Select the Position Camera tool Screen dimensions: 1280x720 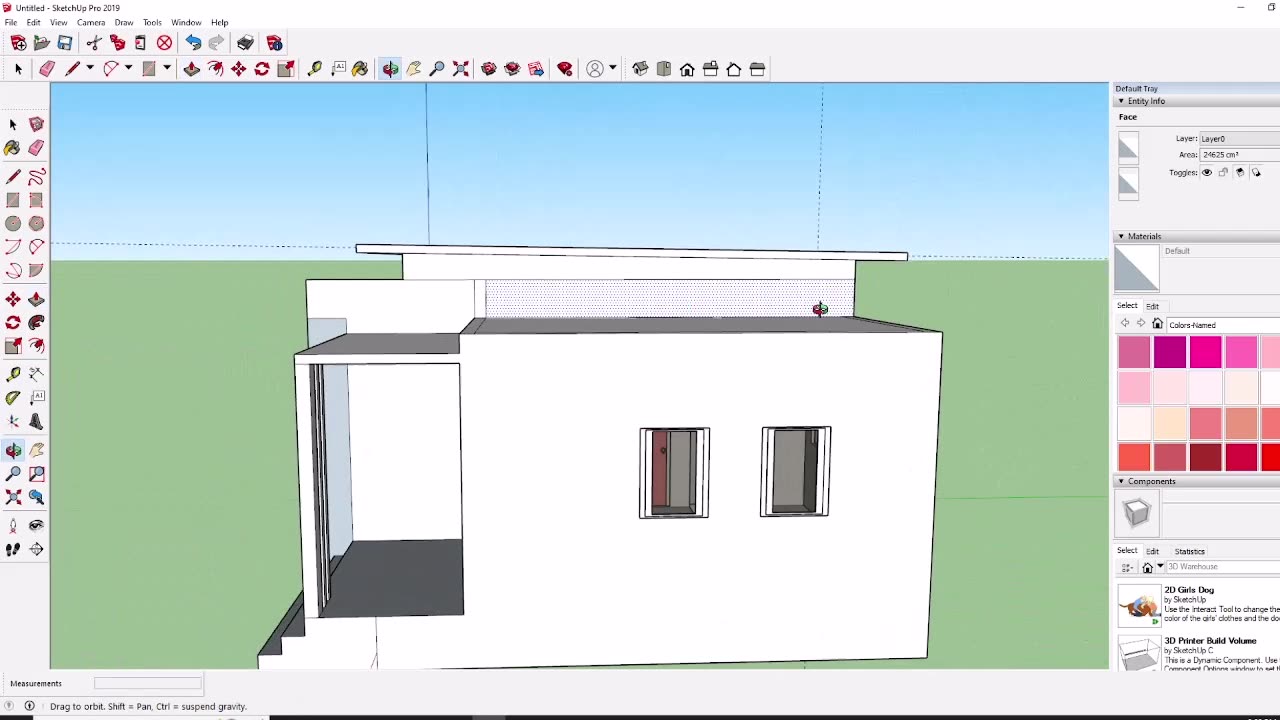click(x=13, y=525)
